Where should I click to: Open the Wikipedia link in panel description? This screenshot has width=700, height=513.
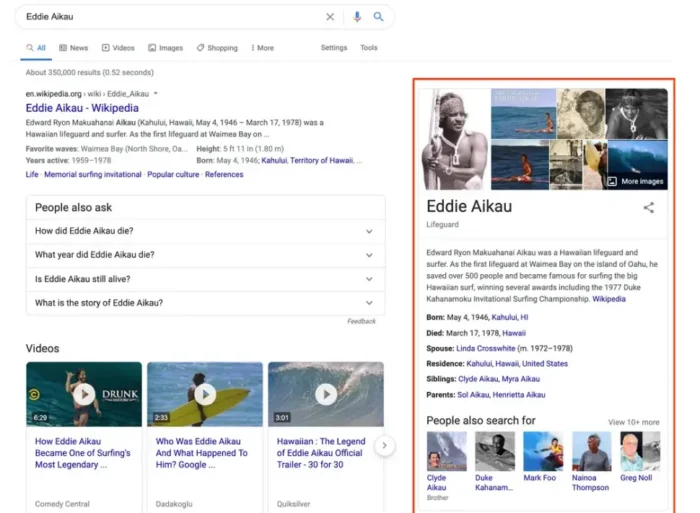609,299
